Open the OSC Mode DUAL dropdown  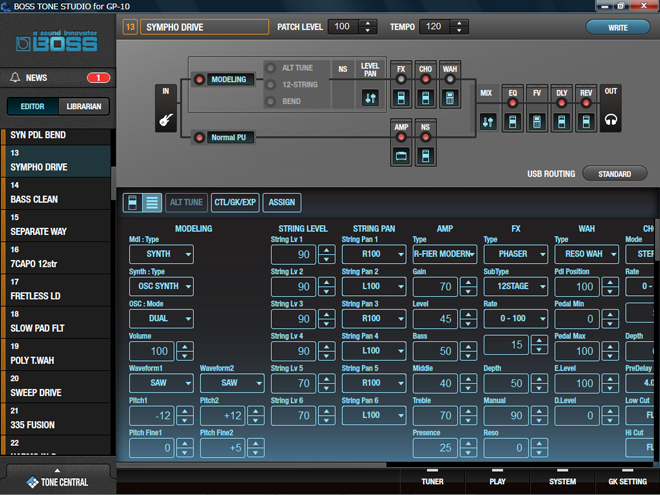pos(161,319)
